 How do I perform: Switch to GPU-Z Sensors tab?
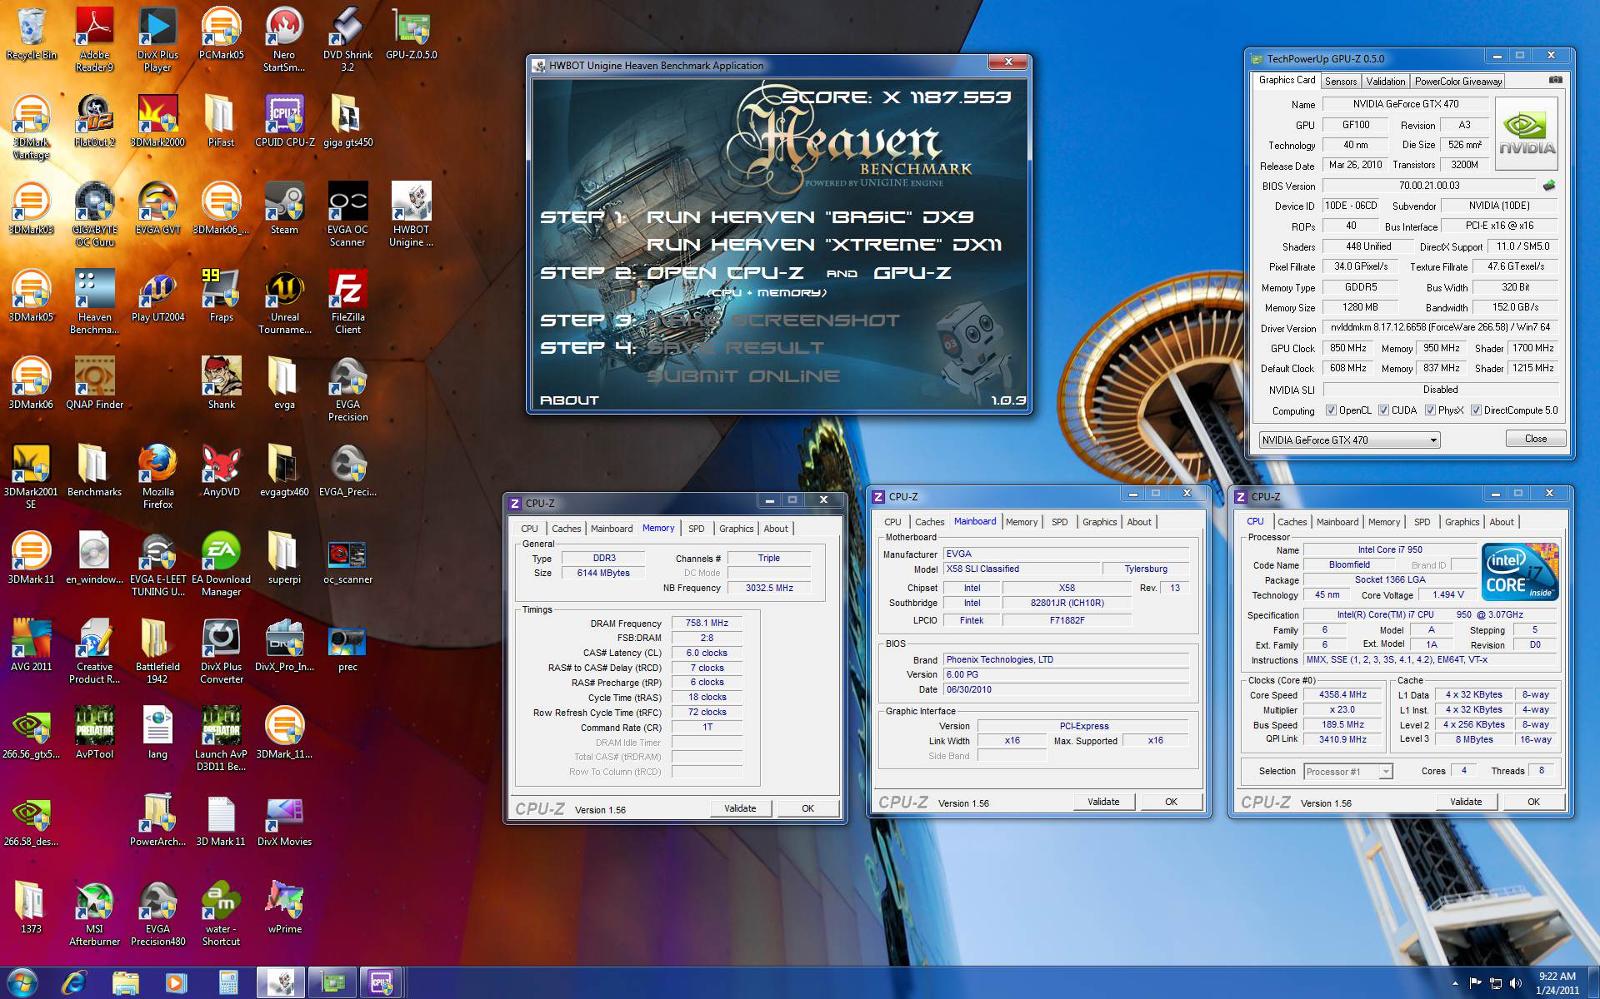pyautogui.click(x=1341, y=81)
